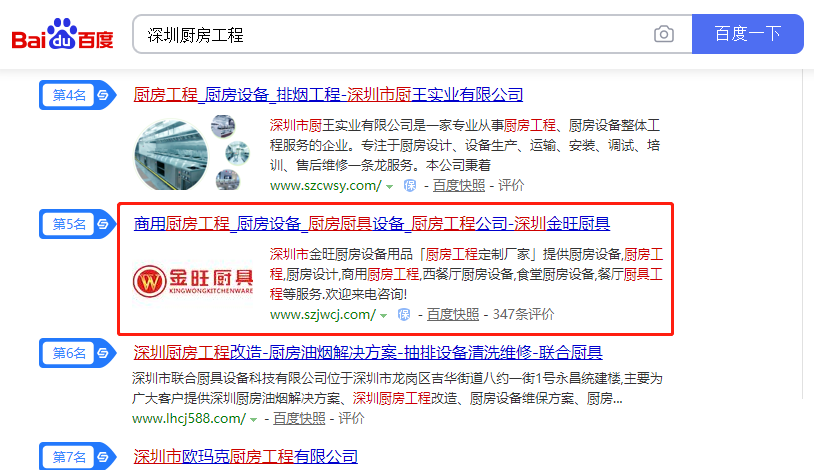Click the 金旺厨具 logo thumbnail

coord(193,281)
